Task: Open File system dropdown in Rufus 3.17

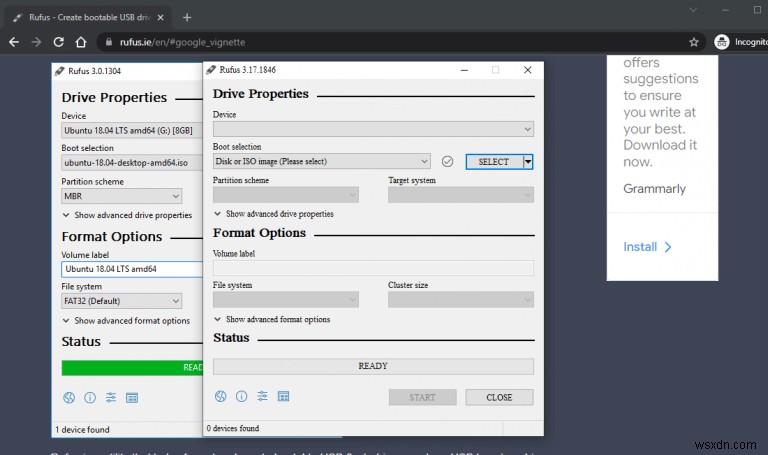Action: [286, 300]
